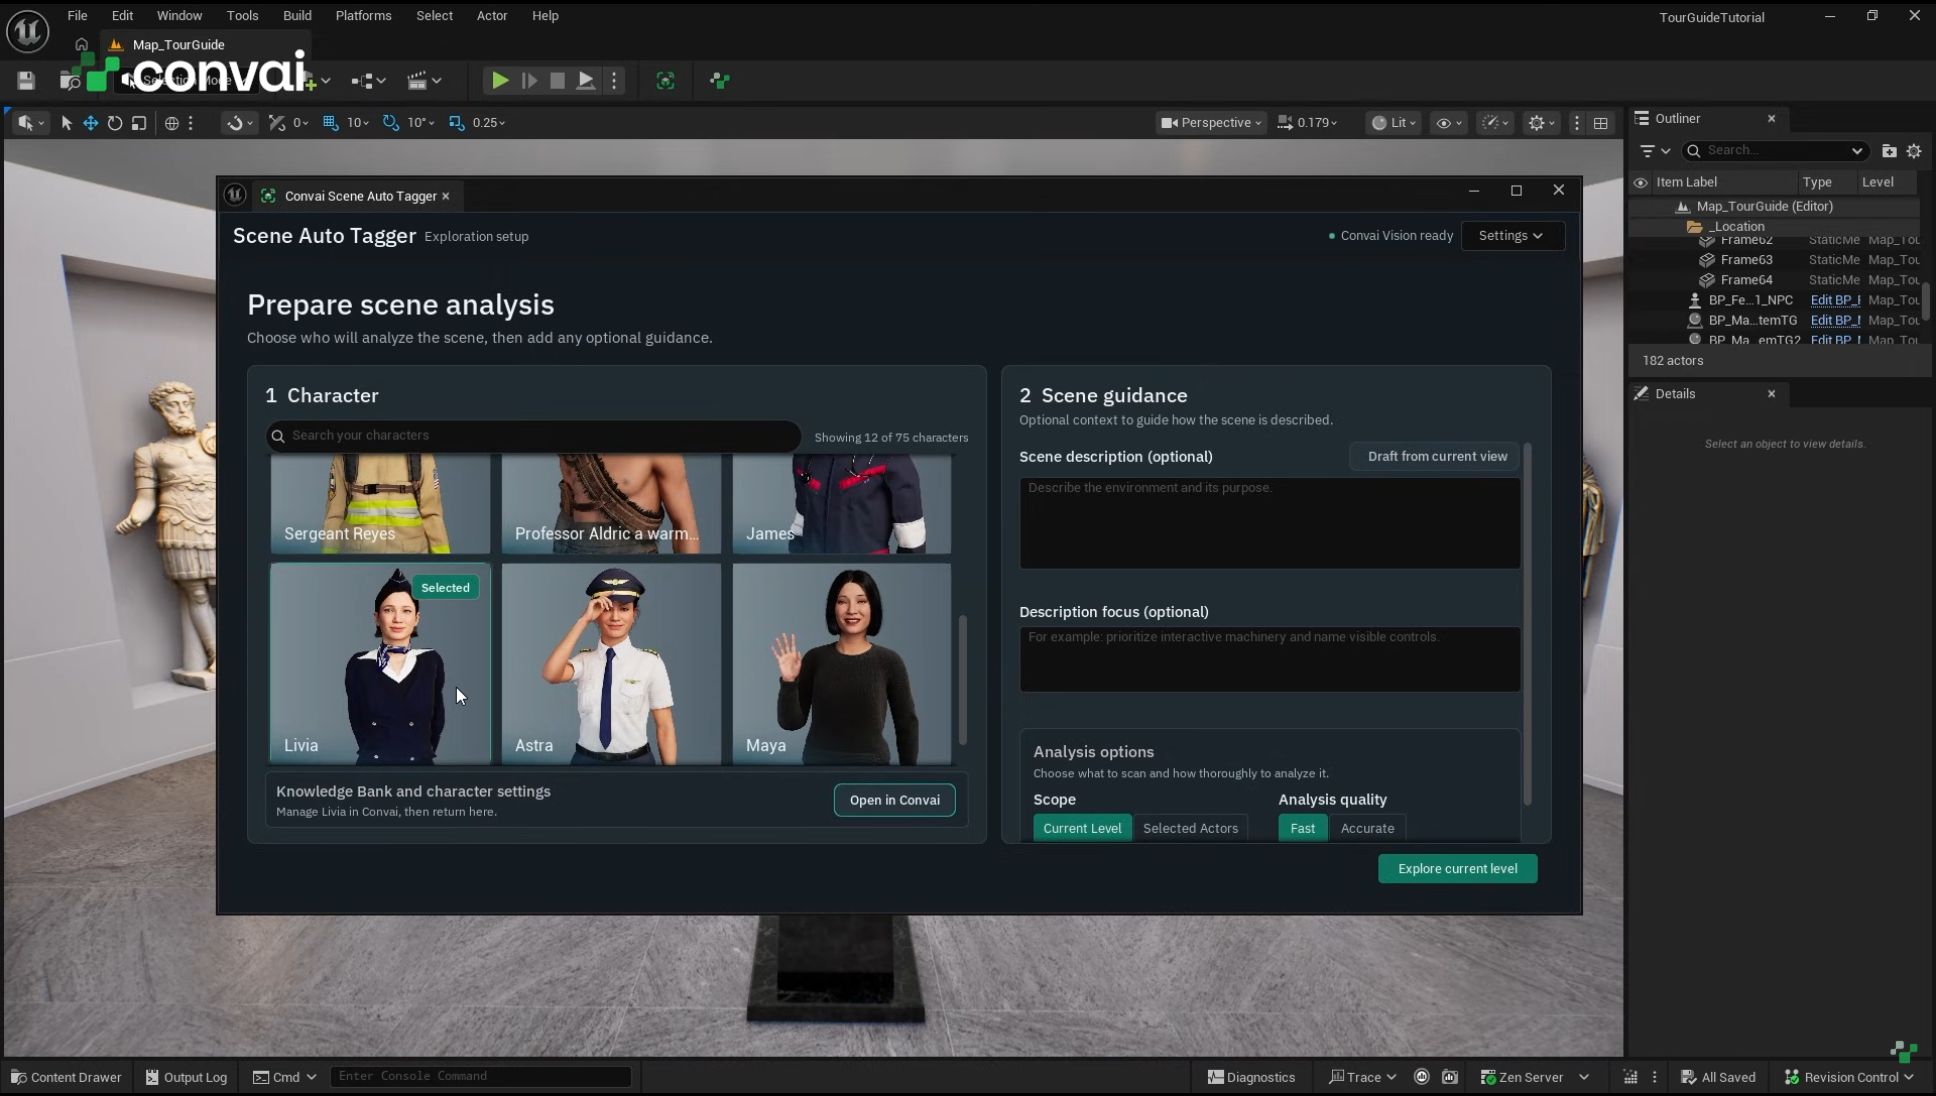
Task: Open the viewport Show eye dropdown
Action: [x=1449, y=123]
